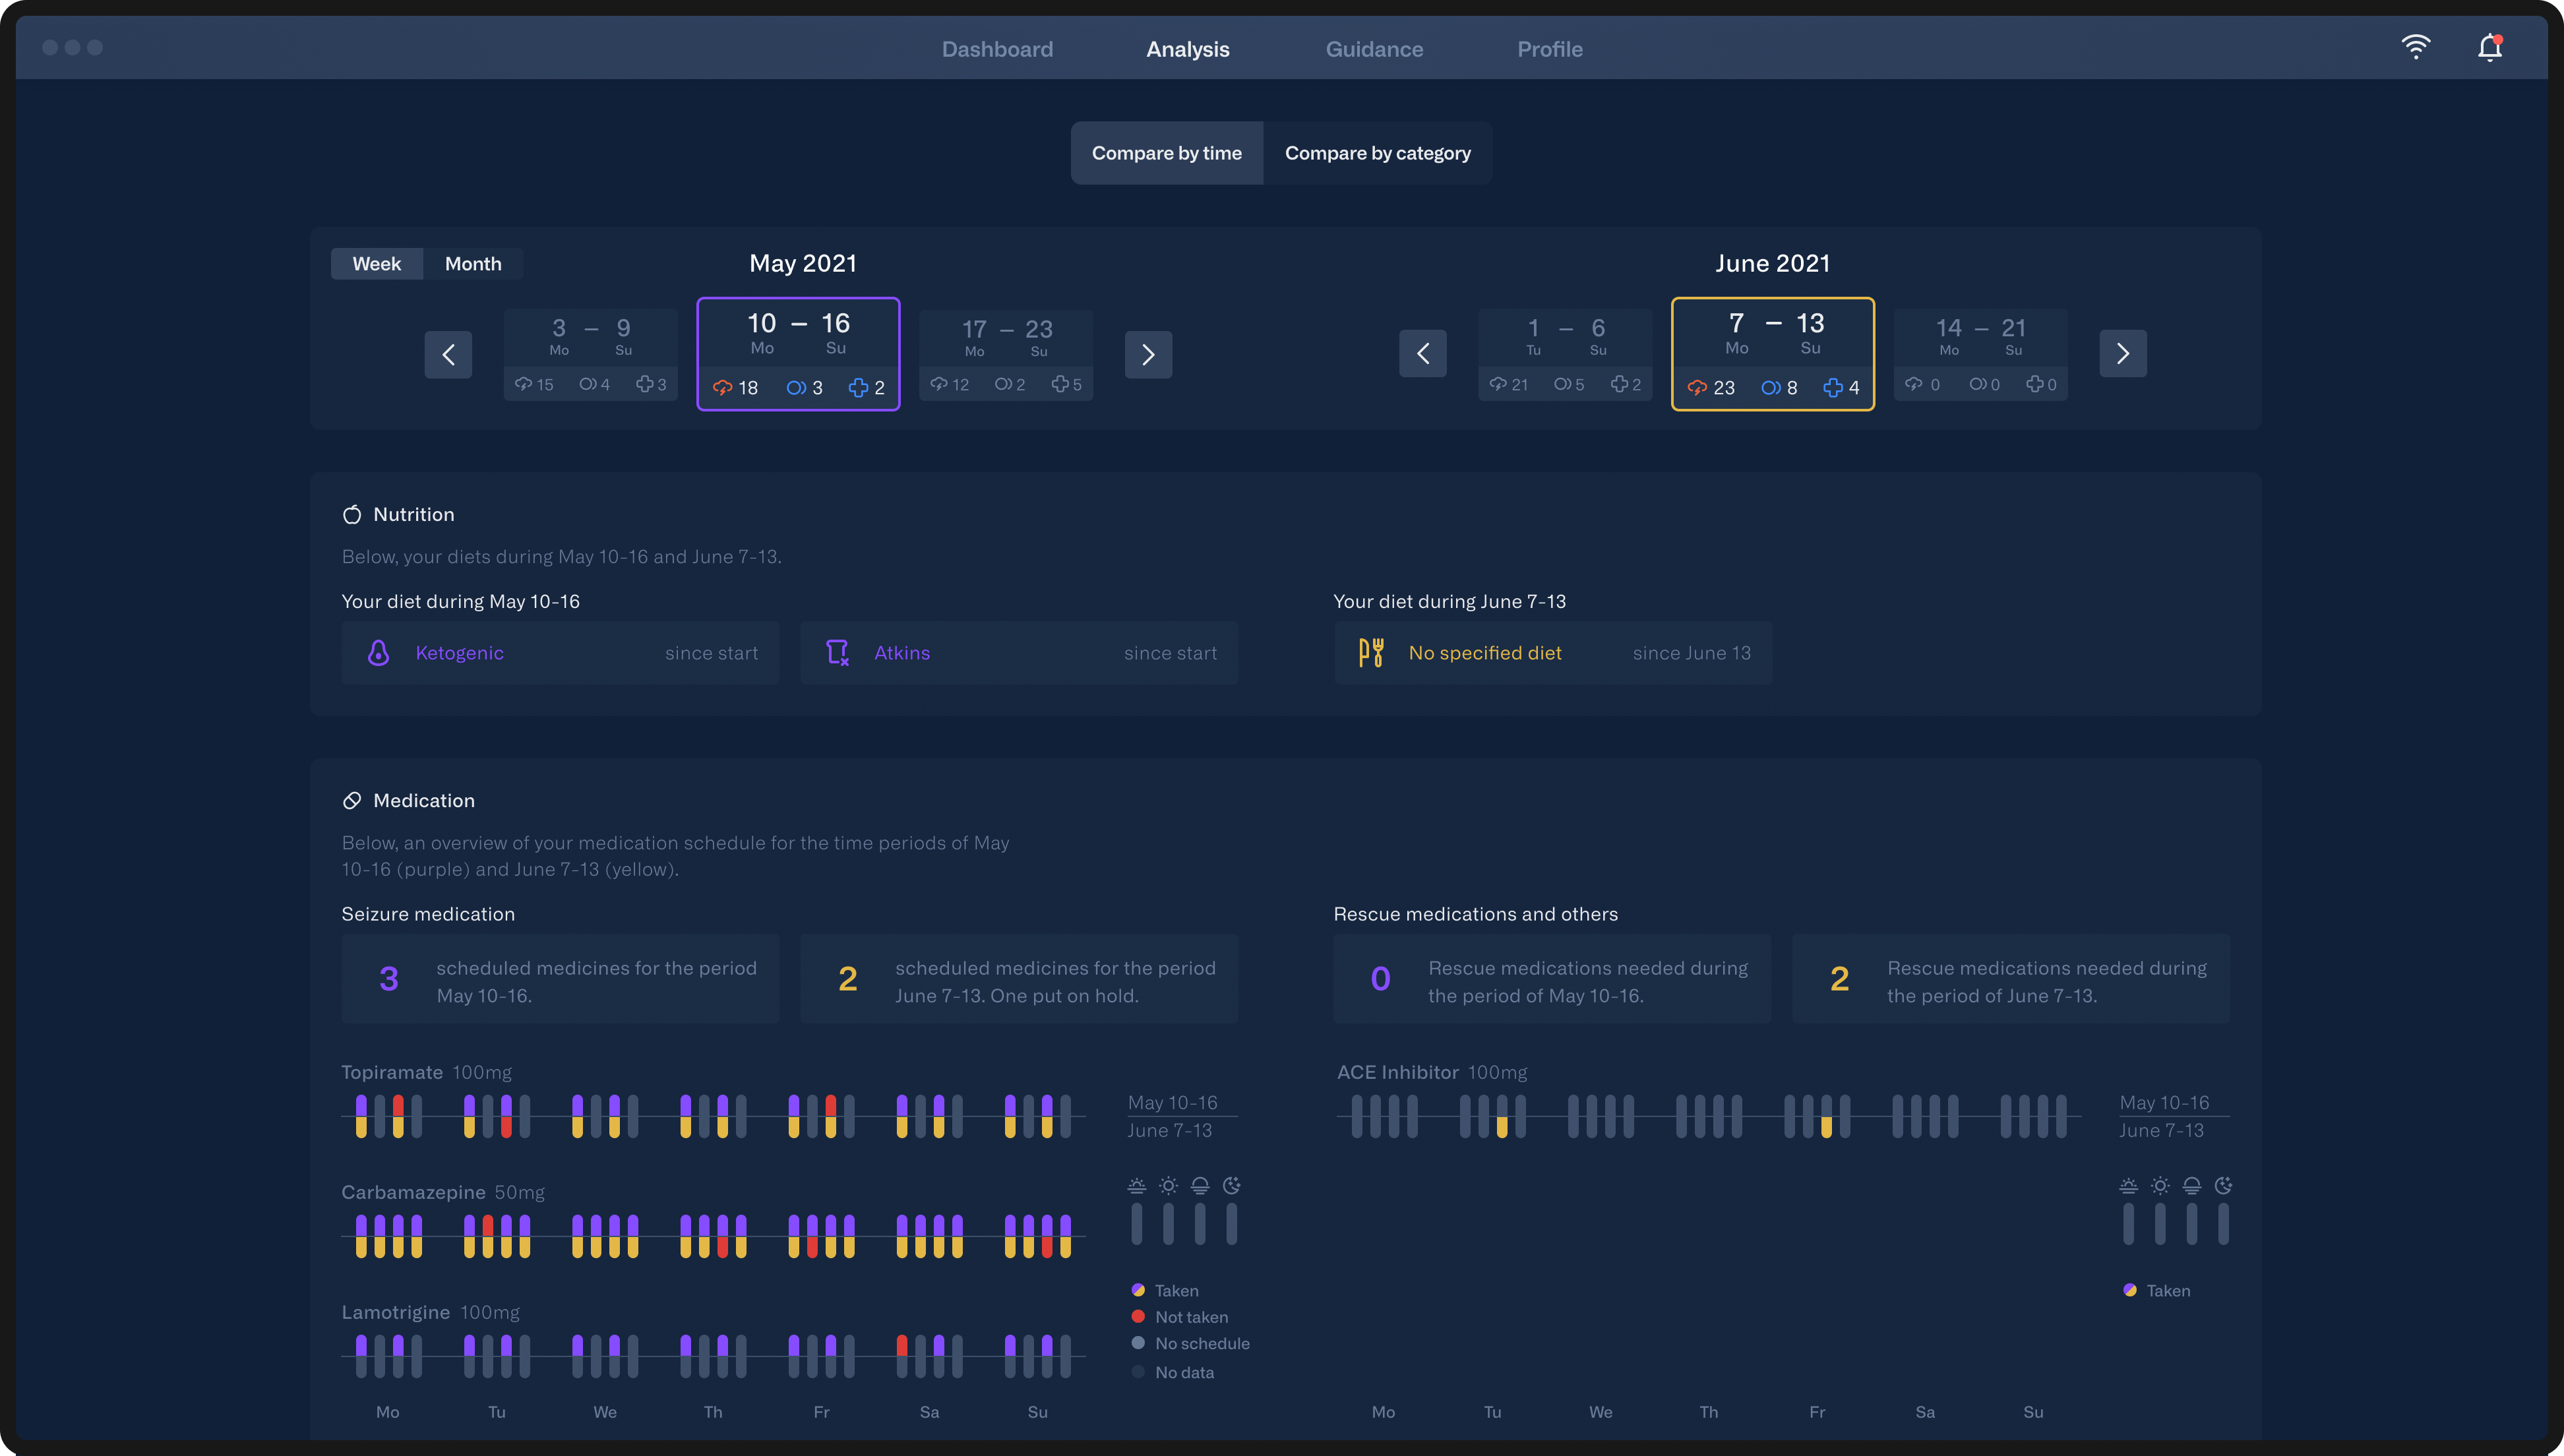Click the 0 rescue medications May 10-16 card
The width and height of the screenshot is (2564, 1456).
pos(1552,979)
